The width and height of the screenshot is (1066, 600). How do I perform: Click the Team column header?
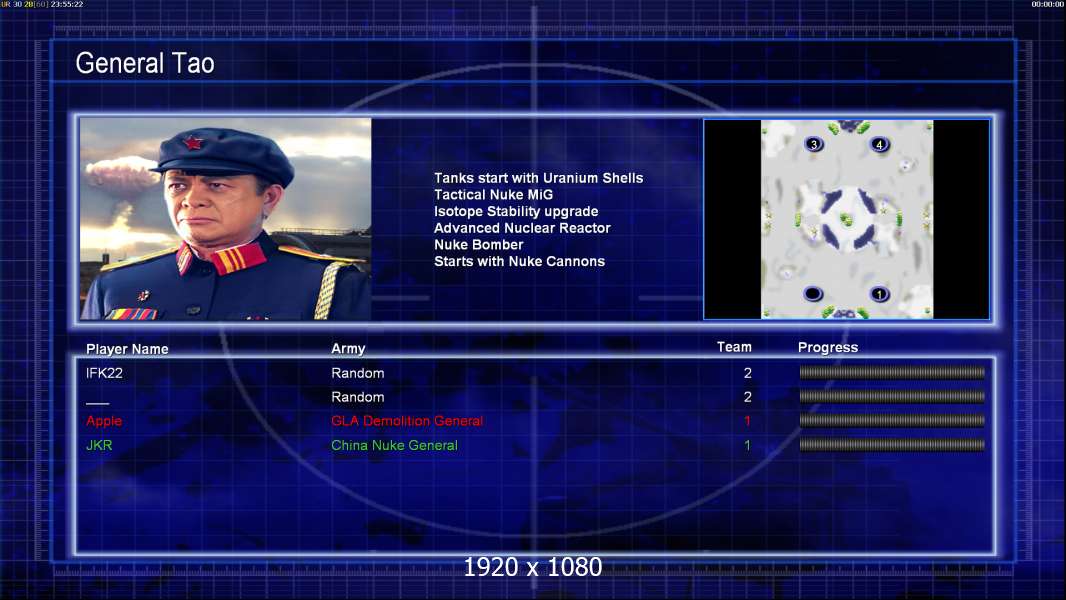(734, 347)
